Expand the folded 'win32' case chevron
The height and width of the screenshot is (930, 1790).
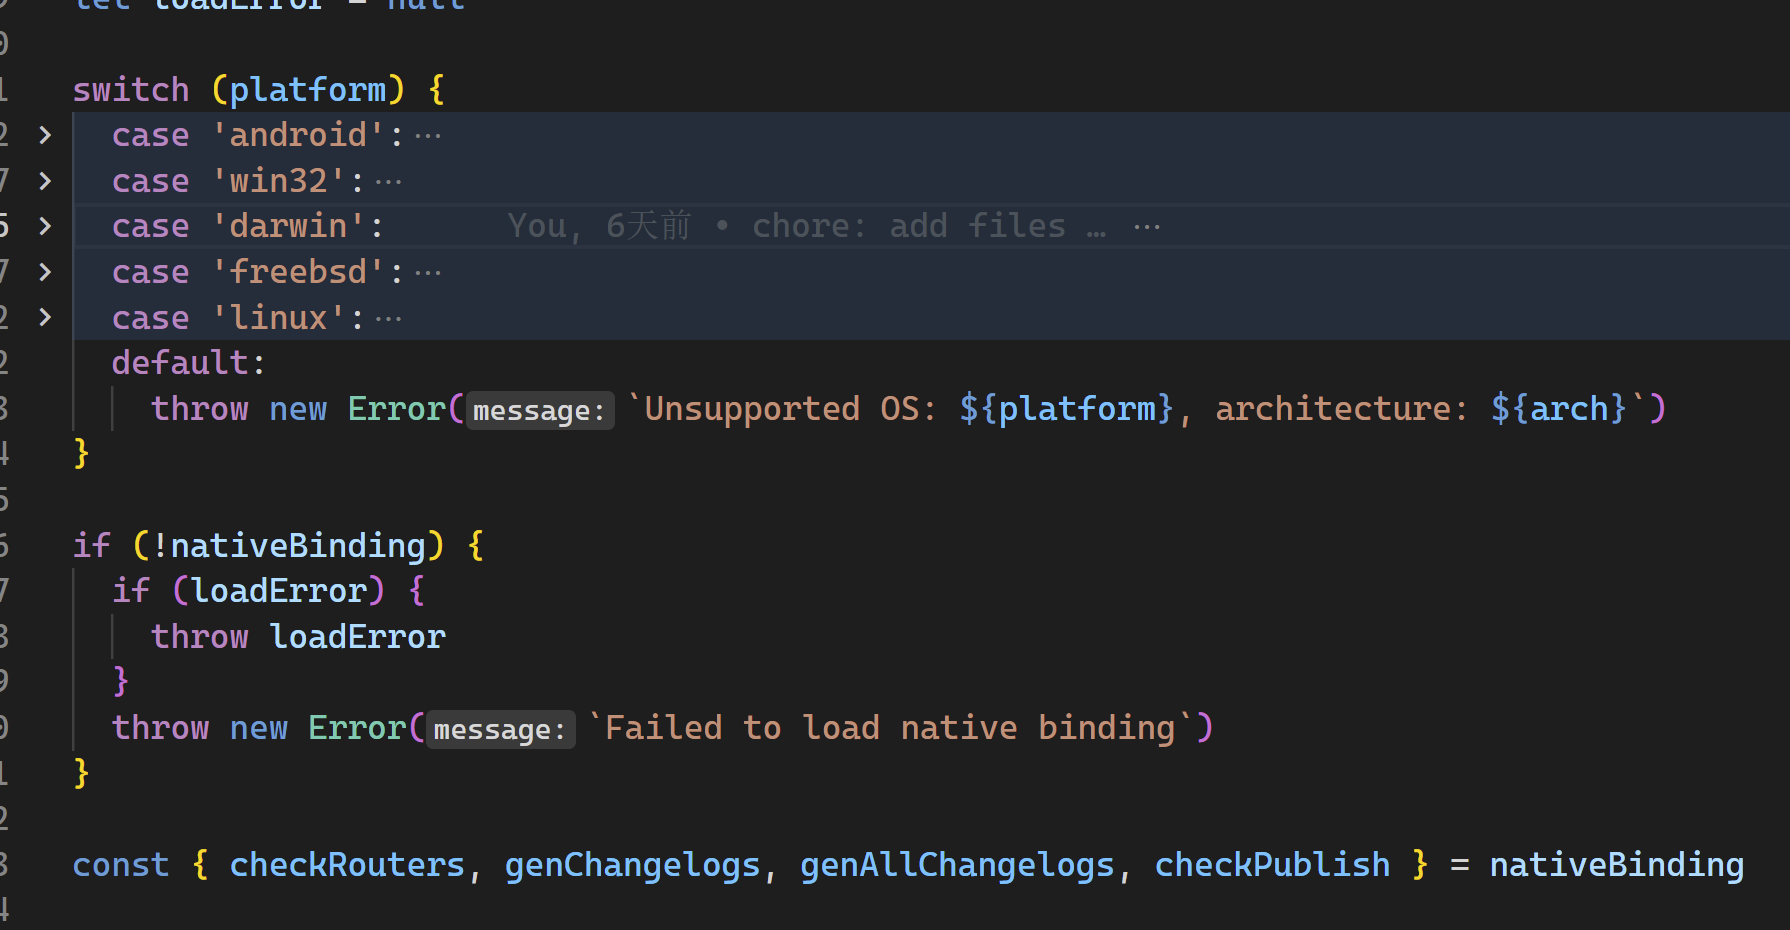[x=45, y=181]
